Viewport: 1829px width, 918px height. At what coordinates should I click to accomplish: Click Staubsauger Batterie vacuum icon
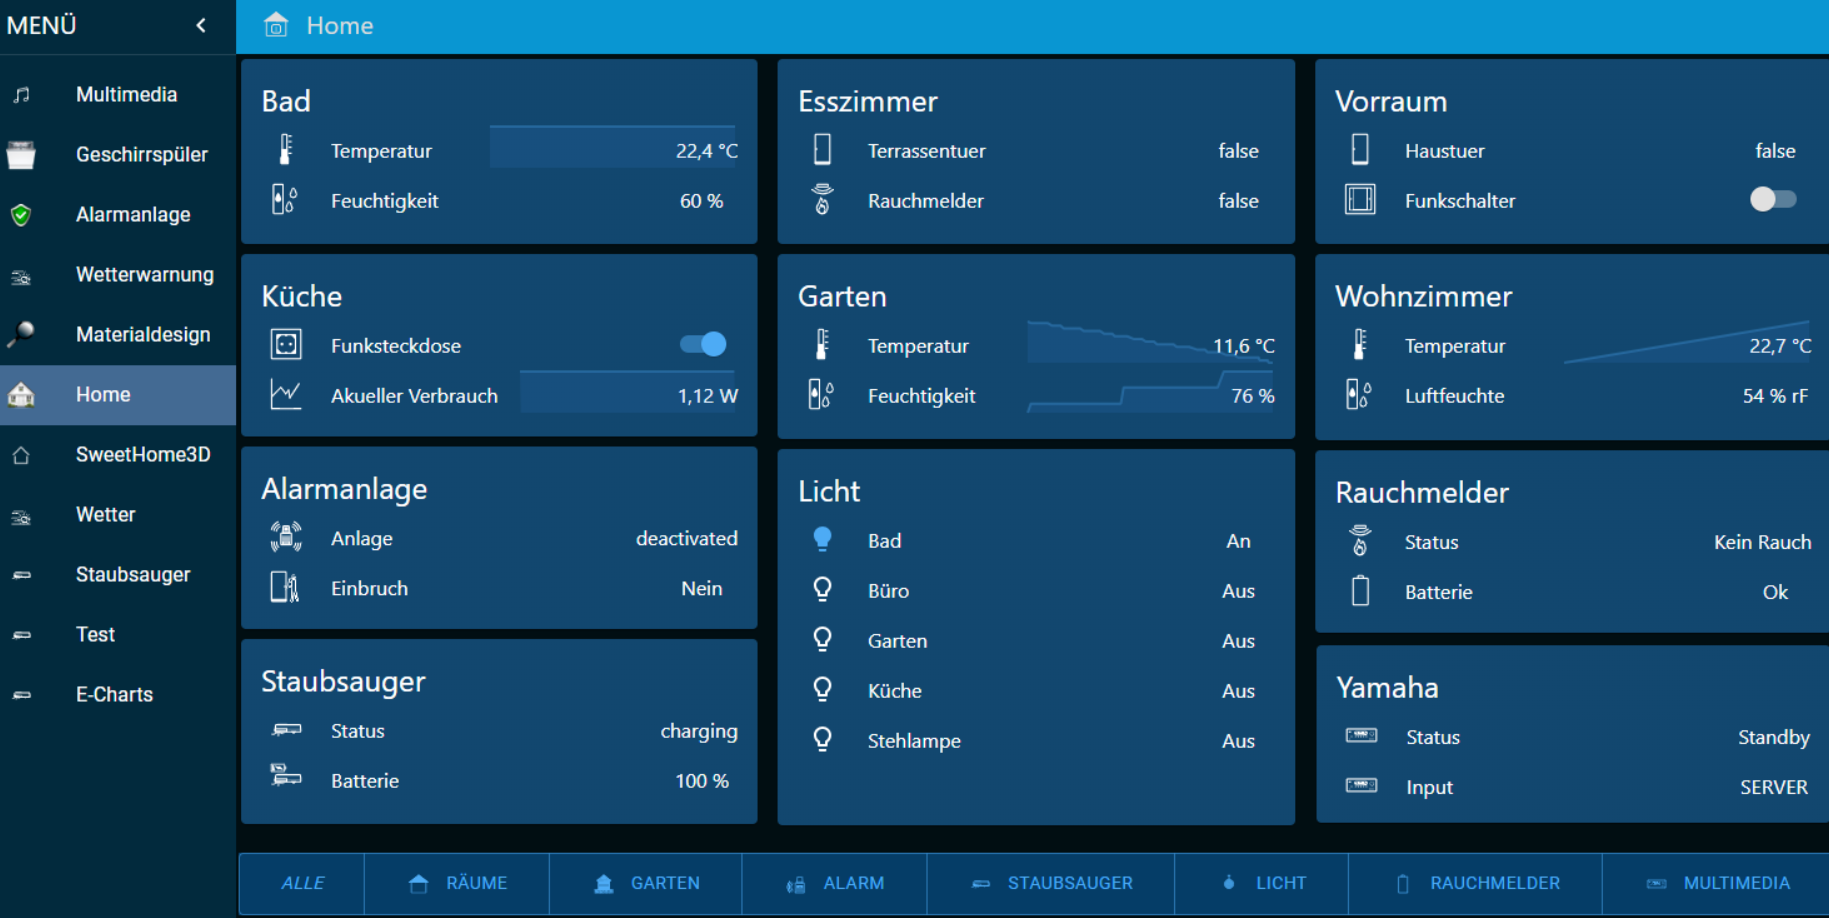point(286,775)
